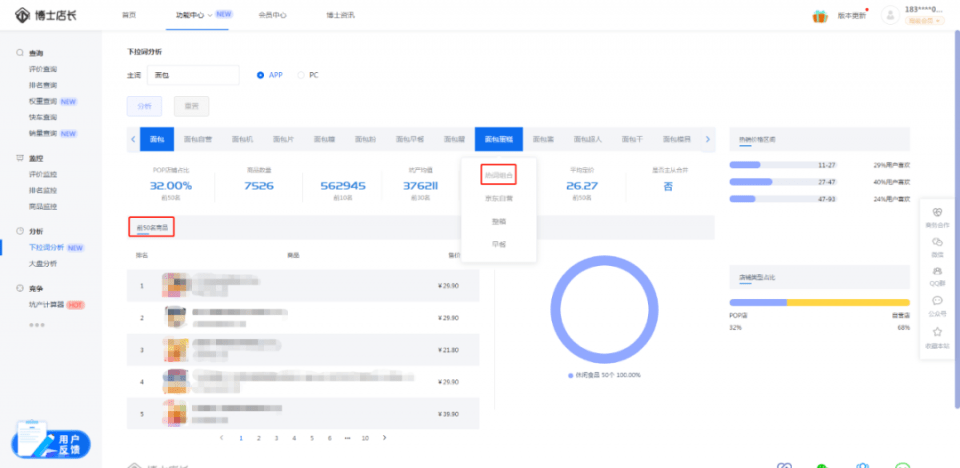960x468 pixels.
Task: Open the QQ群 icon in right sidebar
Action: coord(937,276)
